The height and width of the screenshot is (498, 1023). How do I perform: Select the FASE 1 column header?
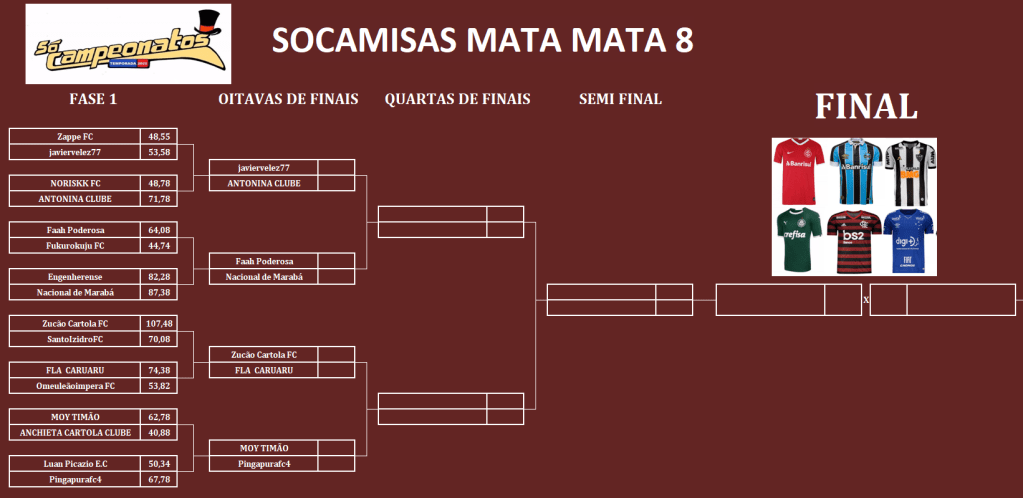(x=93, y=99)
